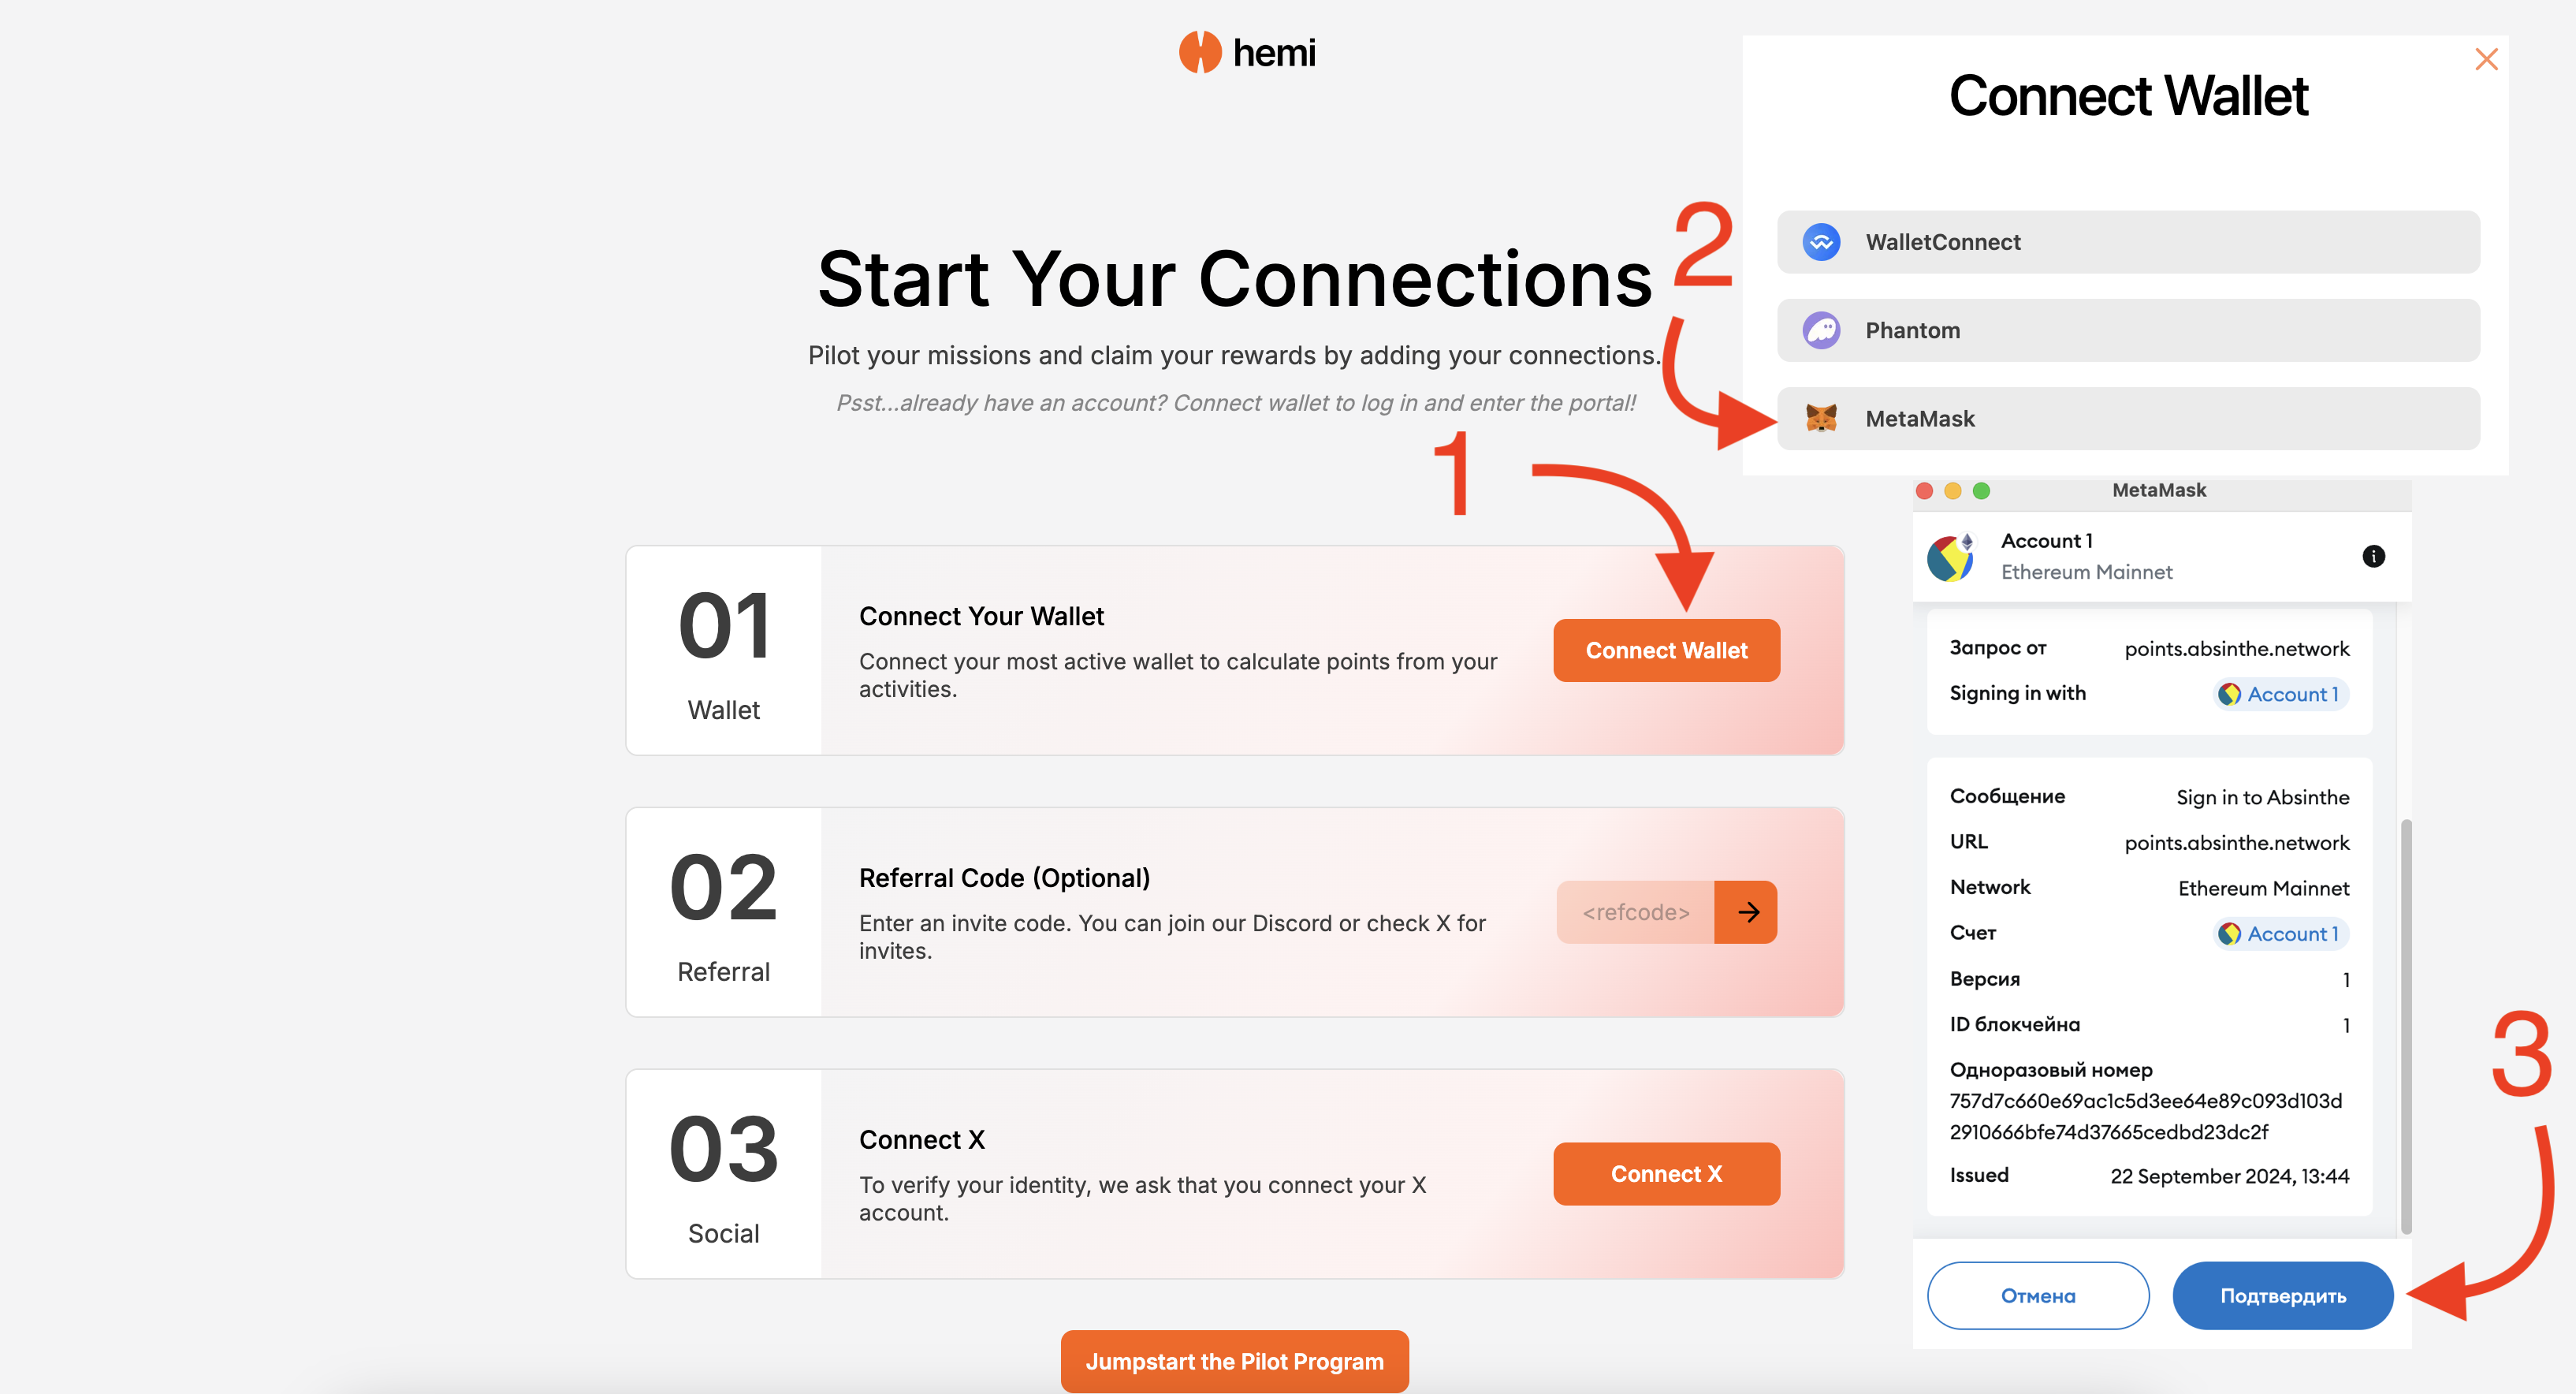Viewport: 2576px width, 1394px height.
Task: Click the MetaMask popup scrollbar
Action: (2405, 1026)
